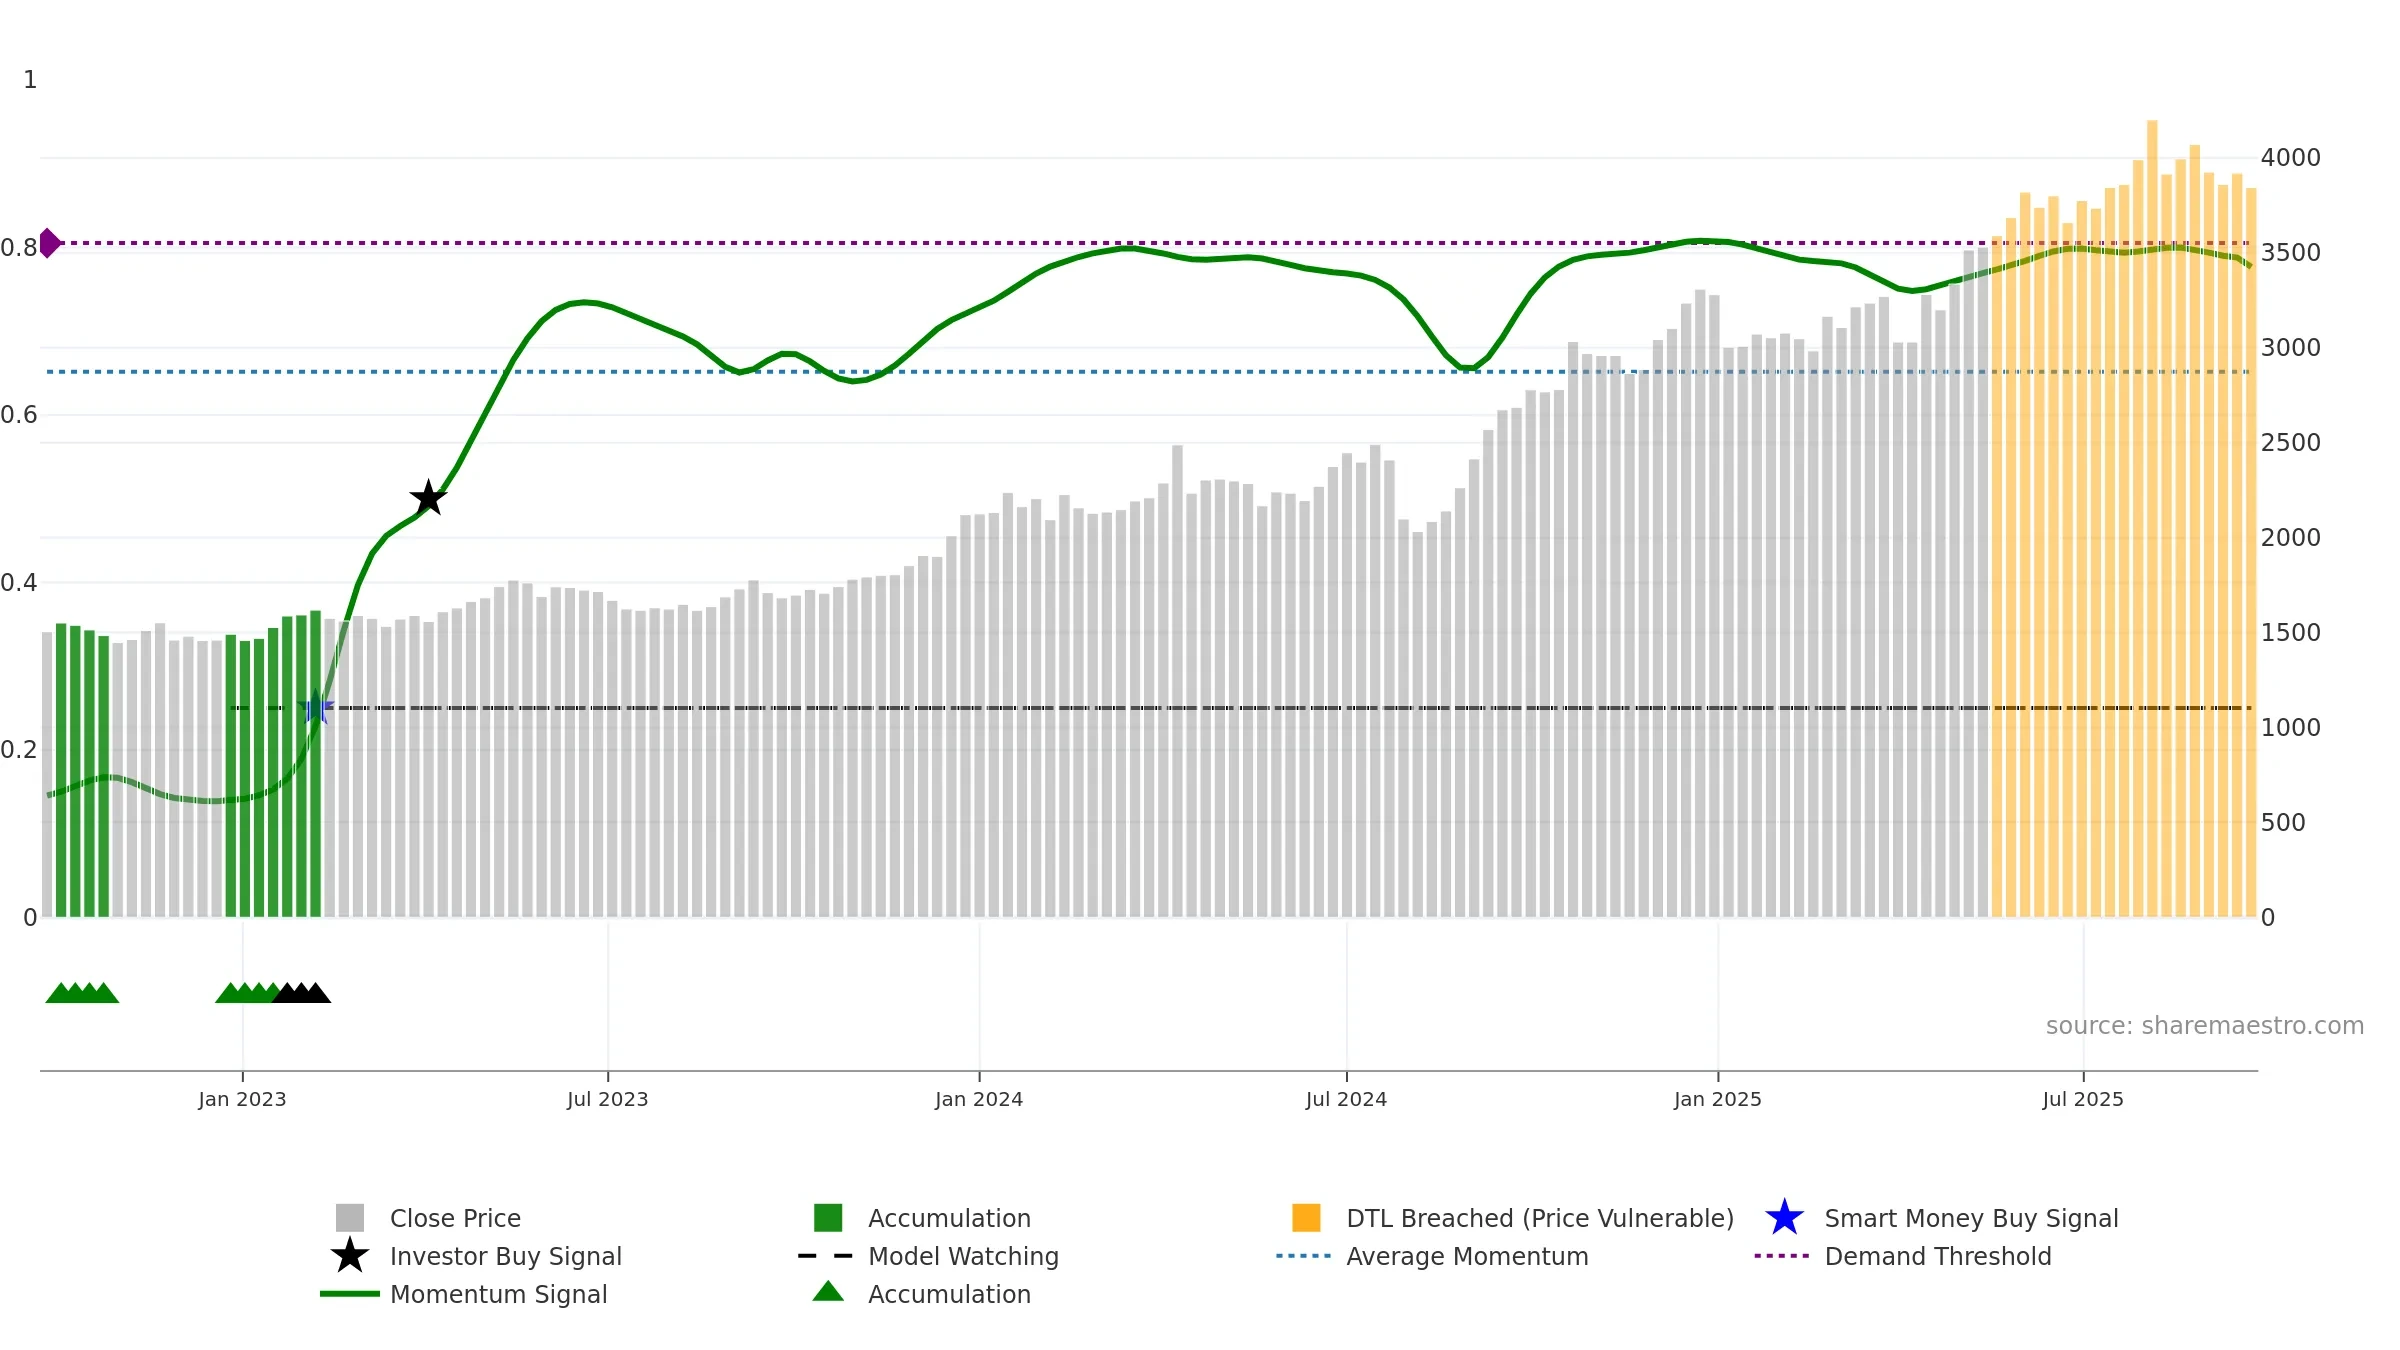
Task: Click the green Accumulation triangle legend icon
Action: pyautogui.click(x=828, y=1292)
